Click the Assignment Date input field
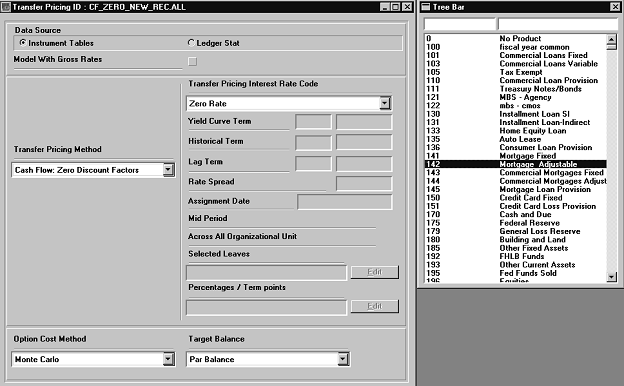 [344, 202]
